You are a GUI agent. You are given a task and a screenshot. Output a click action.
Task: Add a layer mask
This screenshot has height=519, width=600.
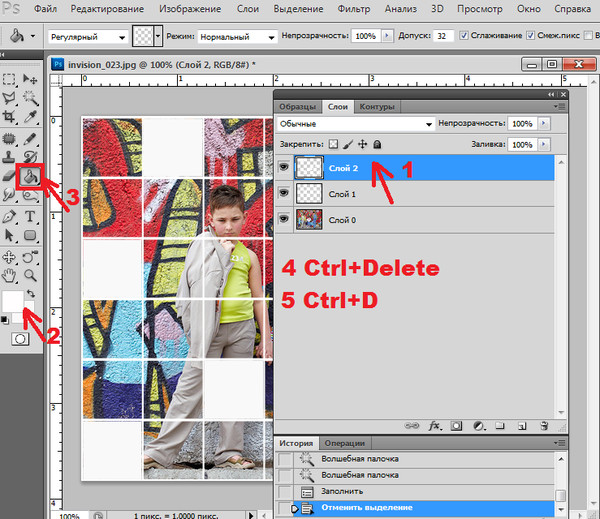pyautogui.click(x=456, y=426)
